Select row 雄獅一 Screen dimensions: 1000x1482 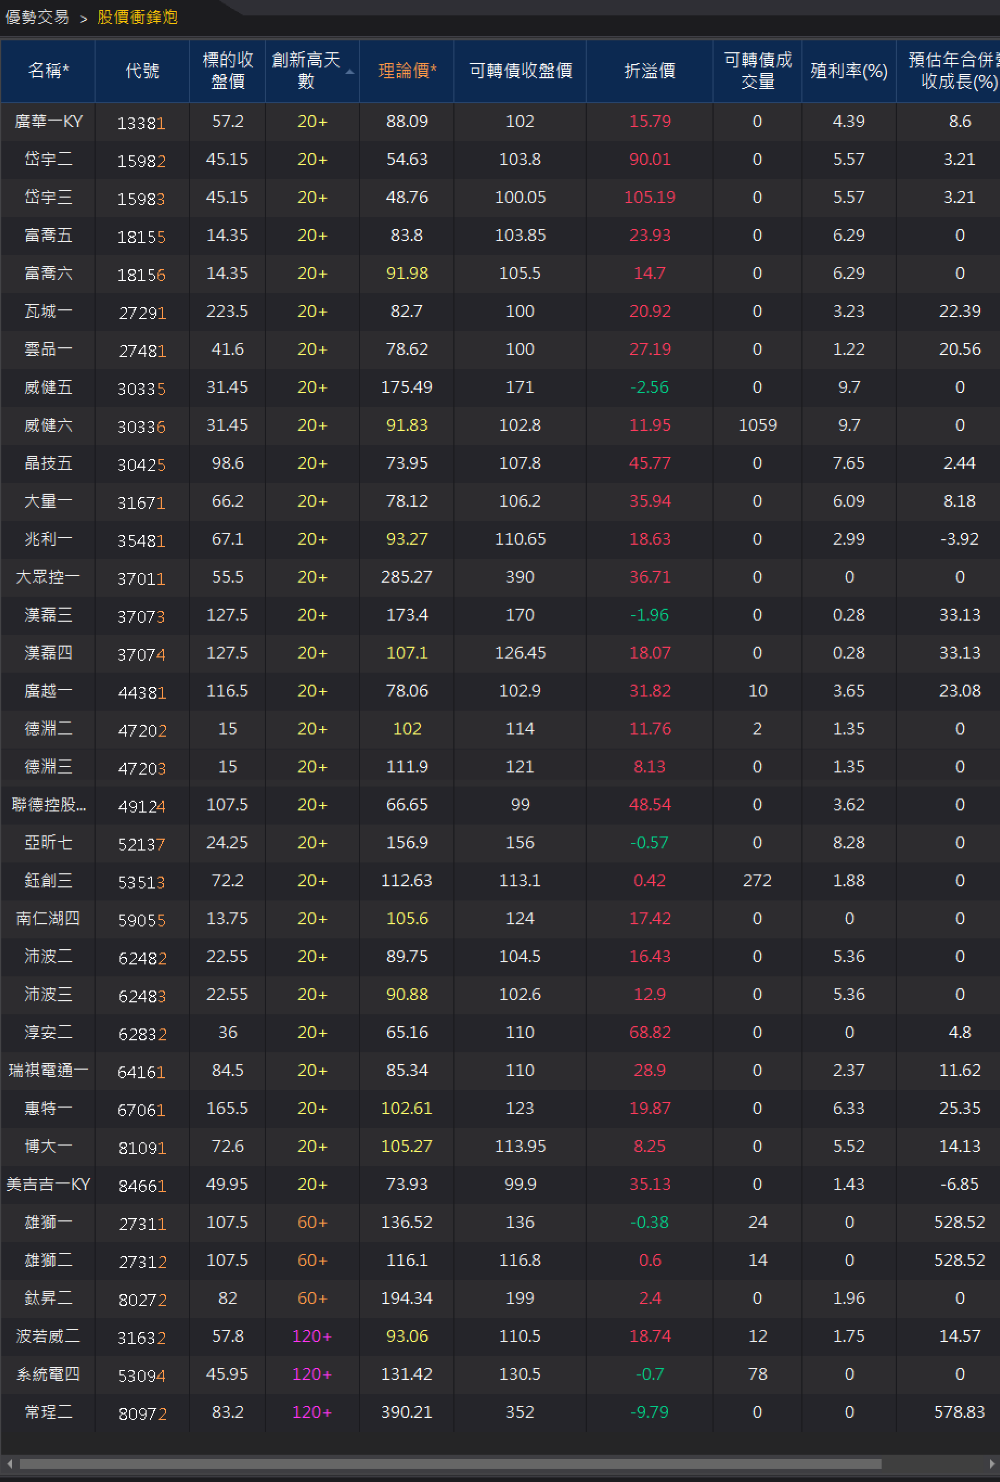tap(500, 1222)
